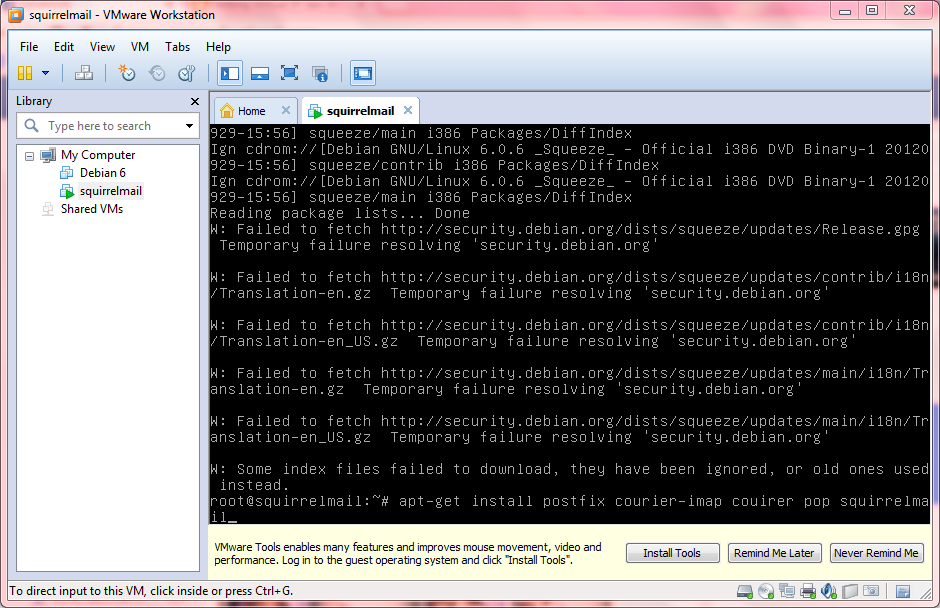Switch to the Home tab
The image size is (940, 608).
click(251, 111)
